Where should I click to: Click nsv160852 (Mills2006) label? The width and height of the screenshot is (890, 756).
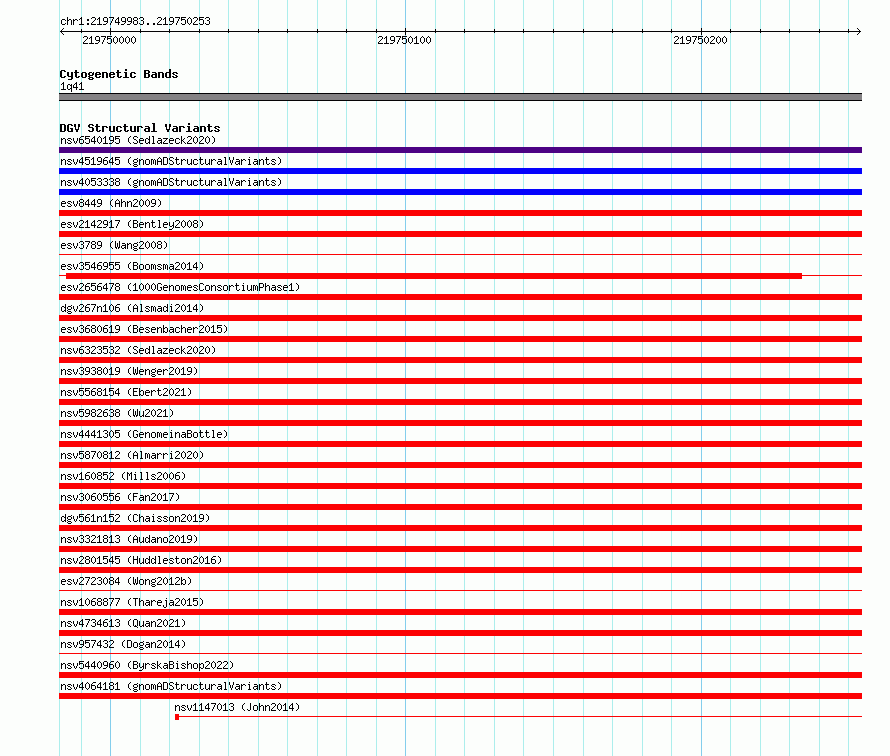(123, 476)
